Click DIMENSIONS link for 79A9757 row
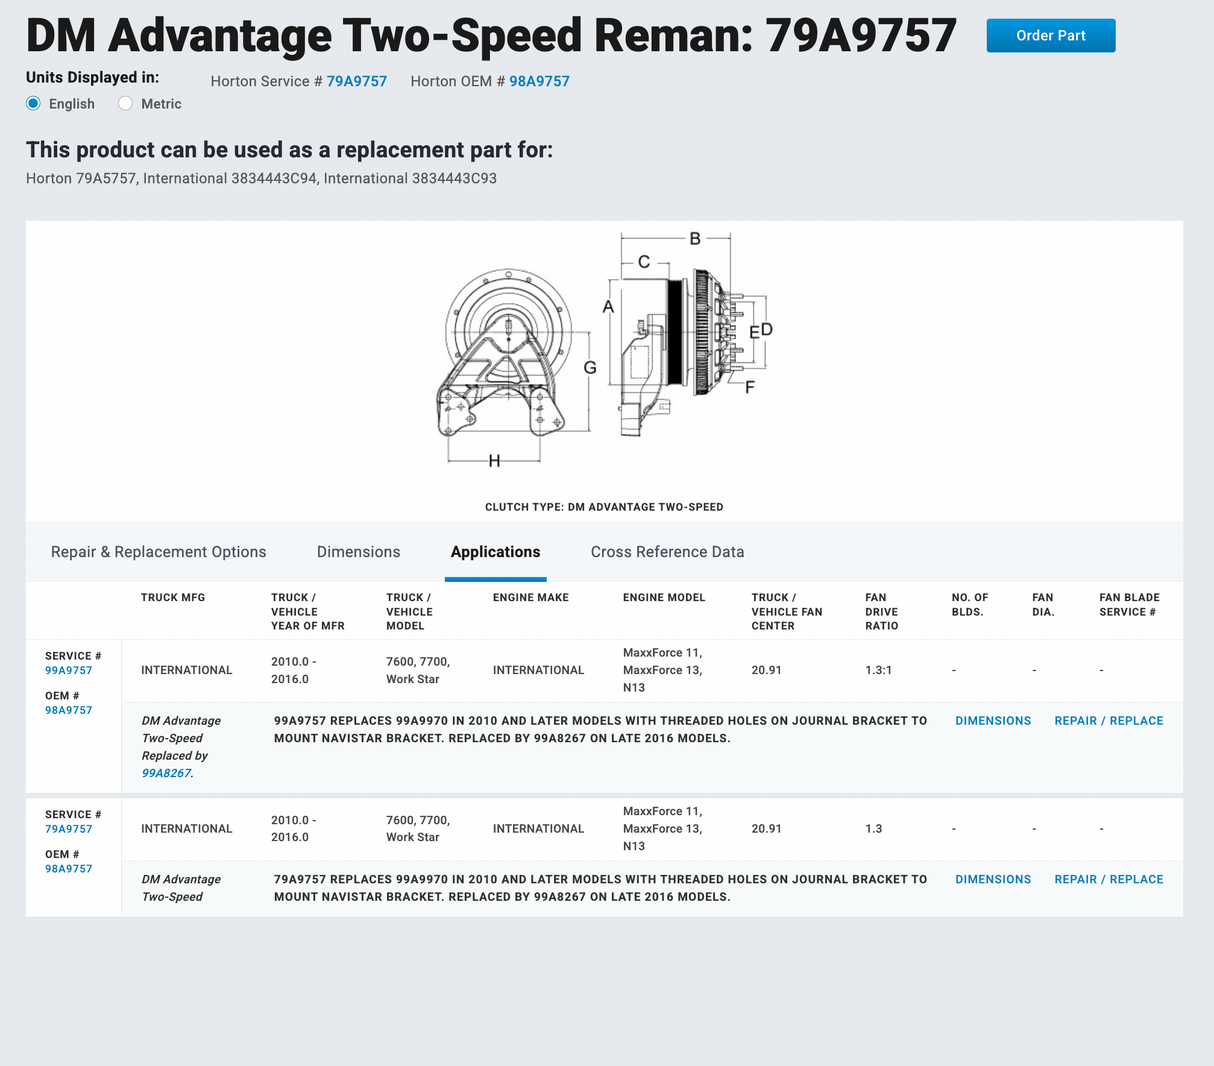1214x1066 pixels. [992, 880]
